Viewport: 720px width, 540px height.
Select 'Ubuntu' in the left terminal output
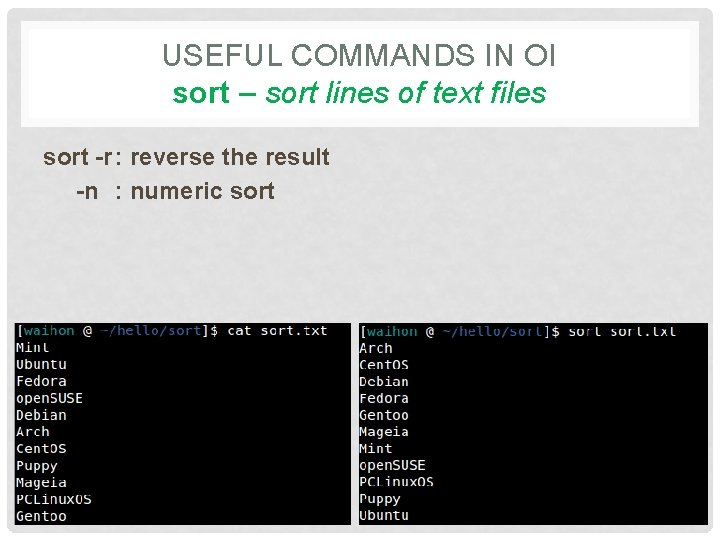[41, 365]
